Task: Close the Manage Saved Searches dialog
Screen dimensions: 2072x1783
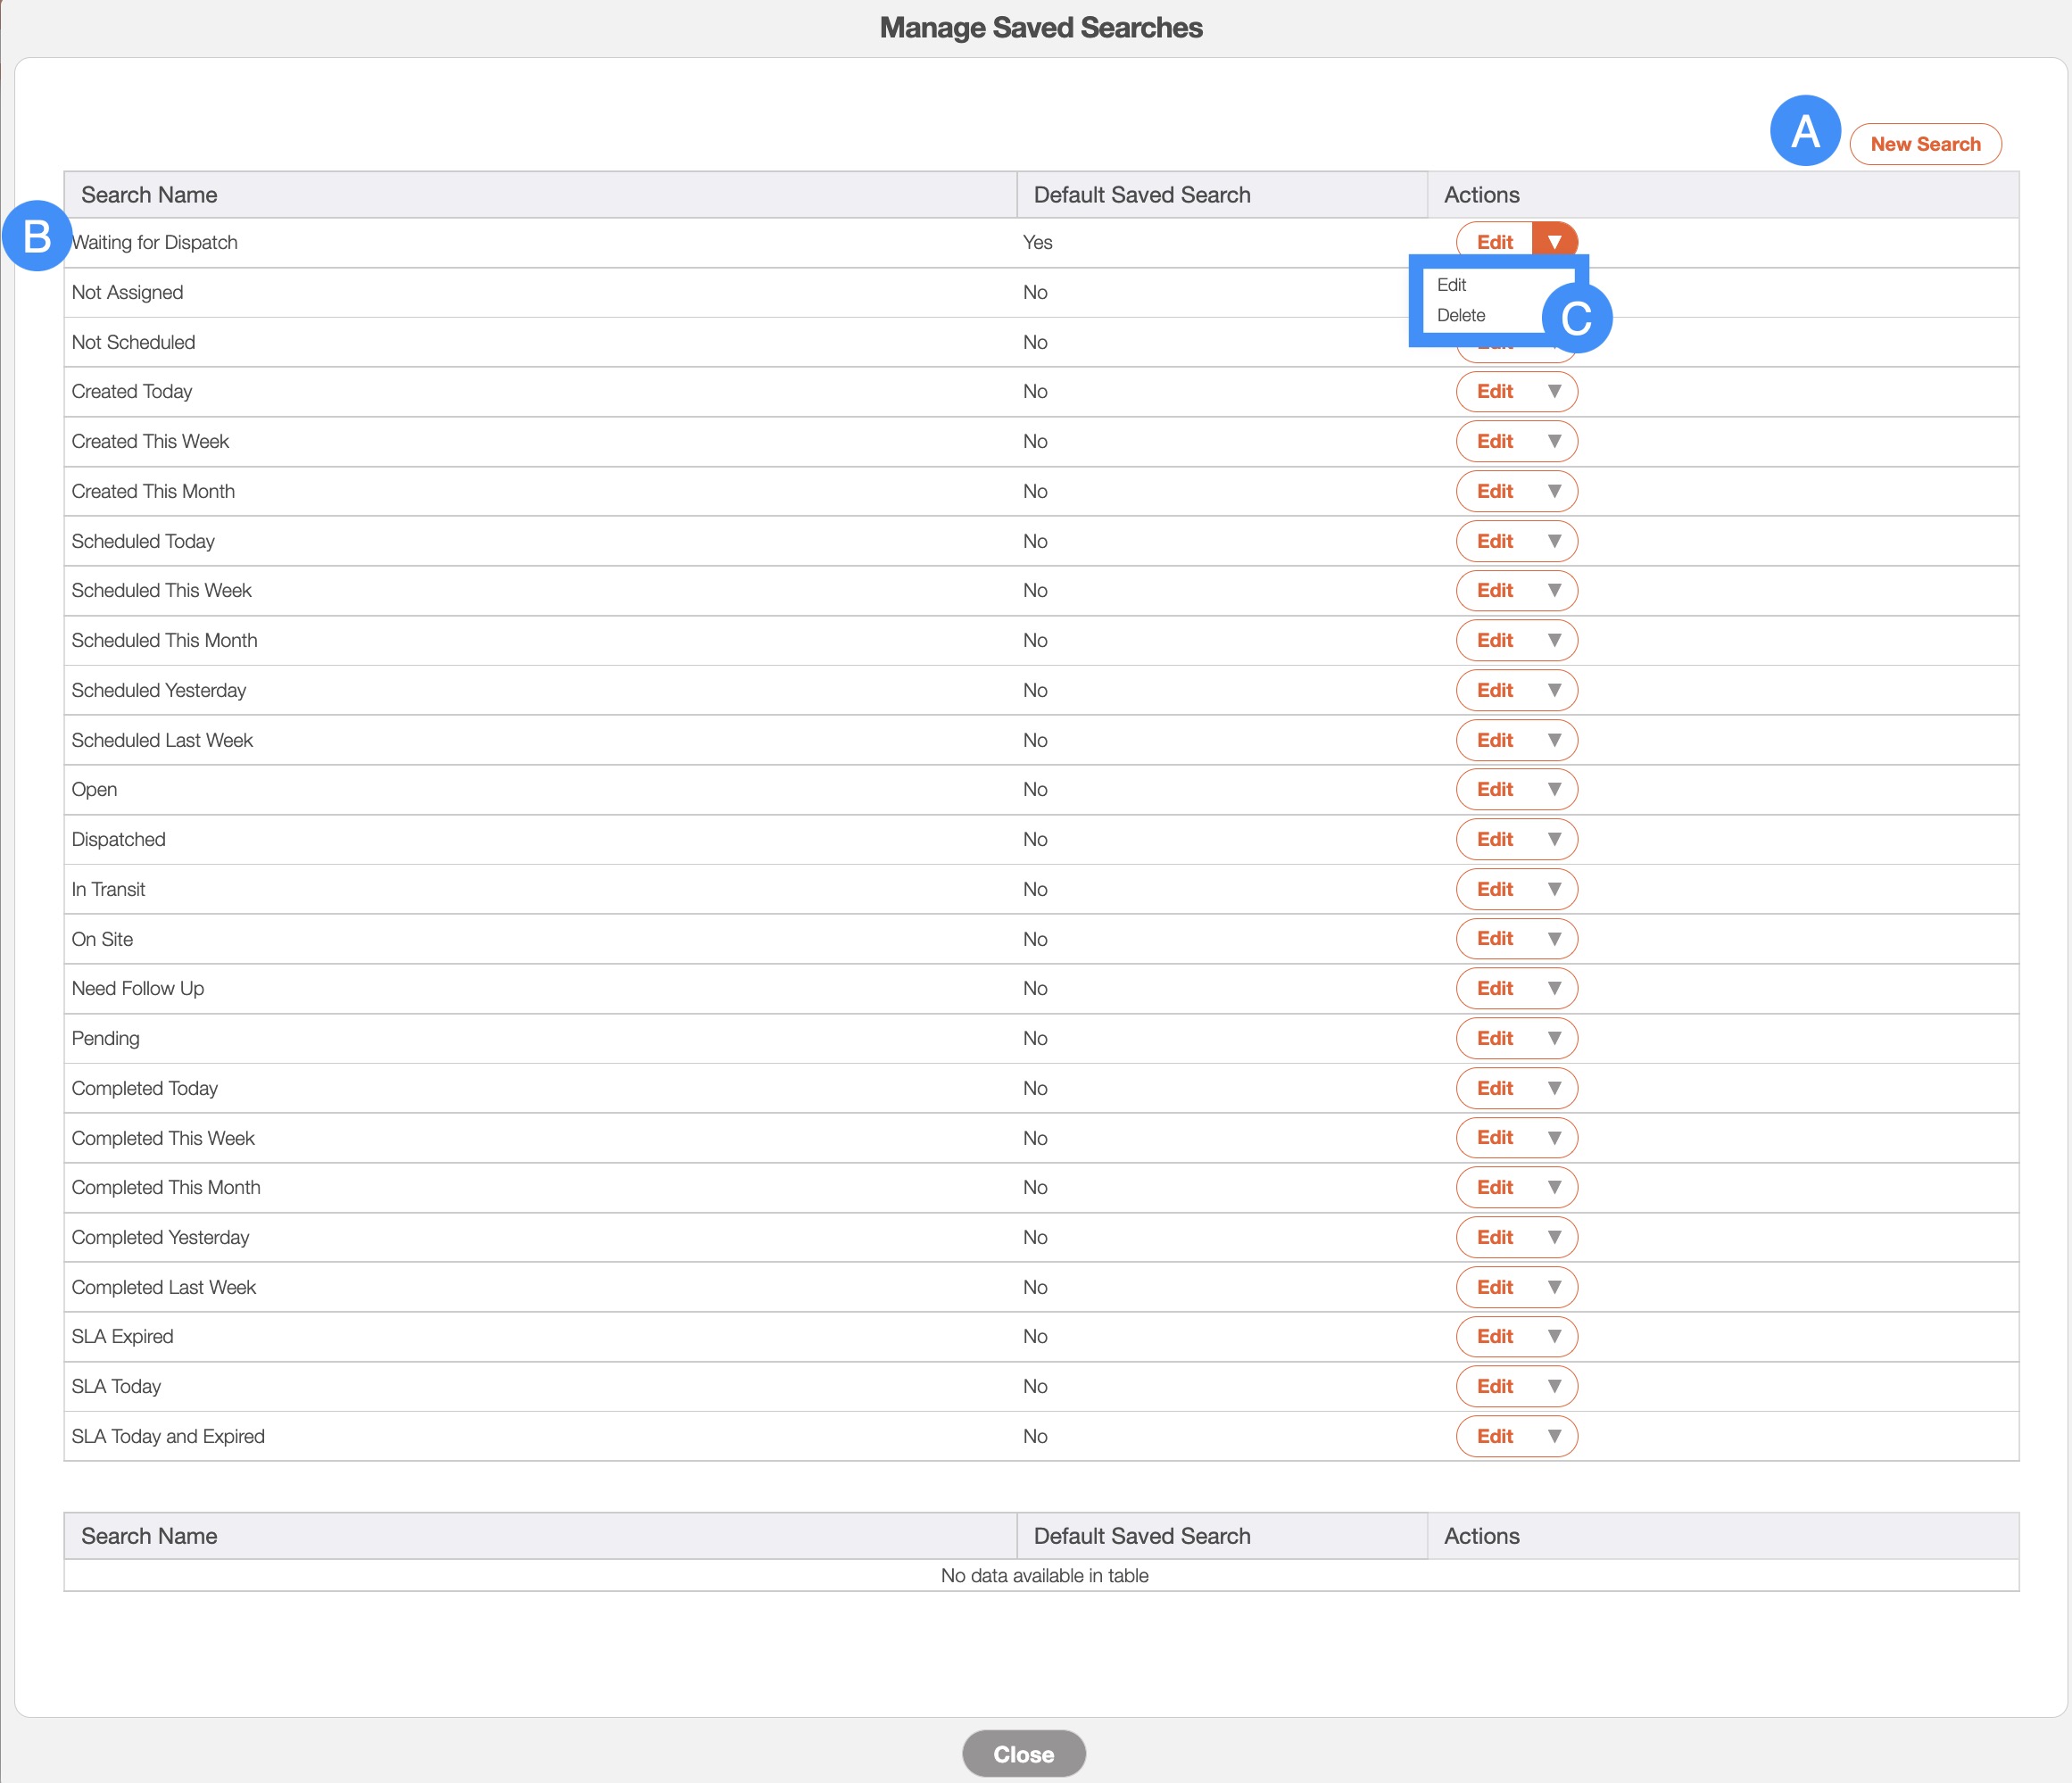Action: 1023,1754
